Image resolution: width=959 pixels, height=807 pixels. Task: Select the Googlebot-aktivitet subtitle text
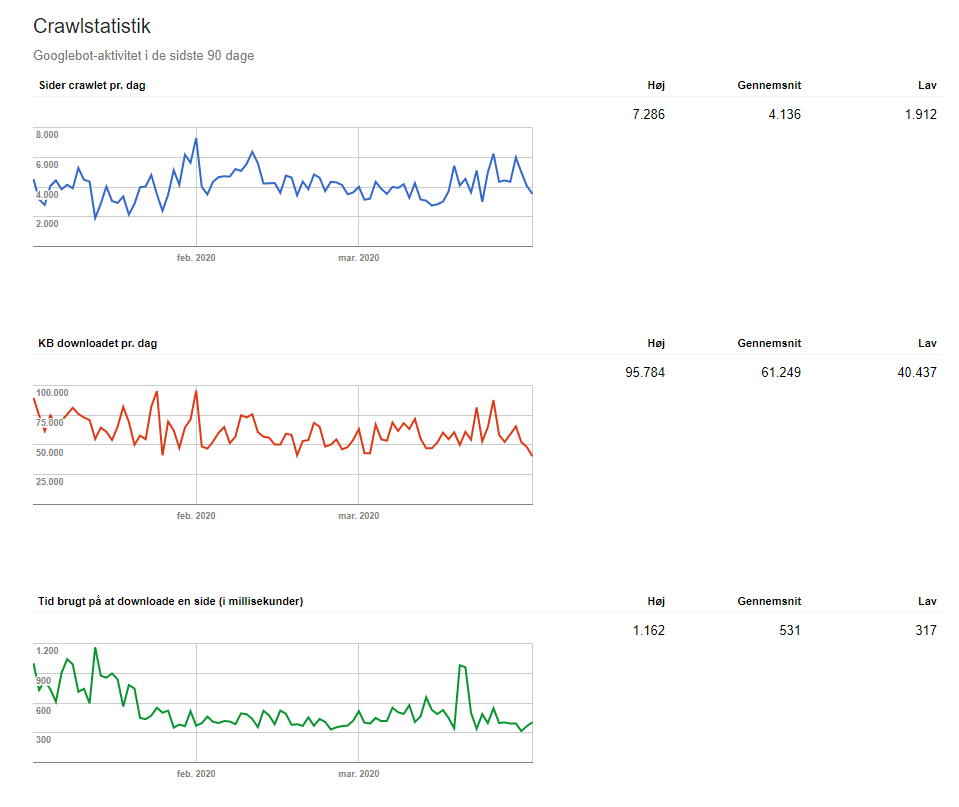[145, 56]
